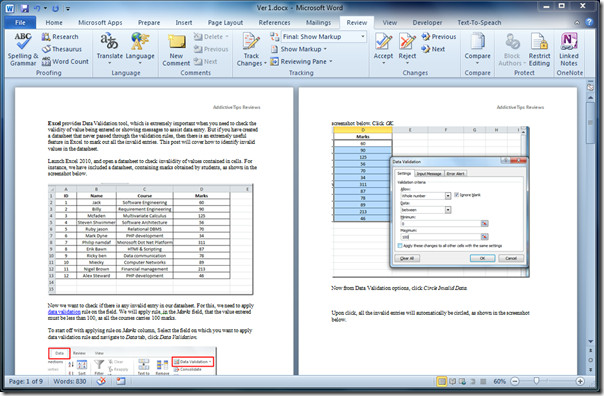The height and width of the screenshot is (396, 604).
Task: Toggle the ruler button above vertical scrollbar
Action: (x=590, y=87)
